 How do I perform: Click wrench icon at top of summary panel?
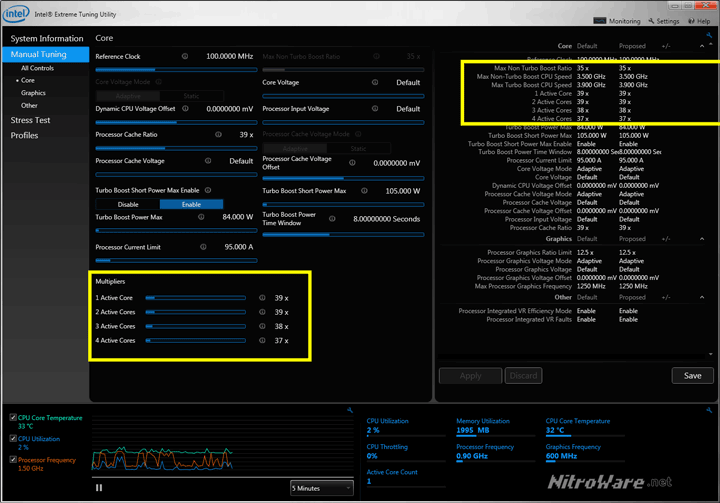(709, 35)
